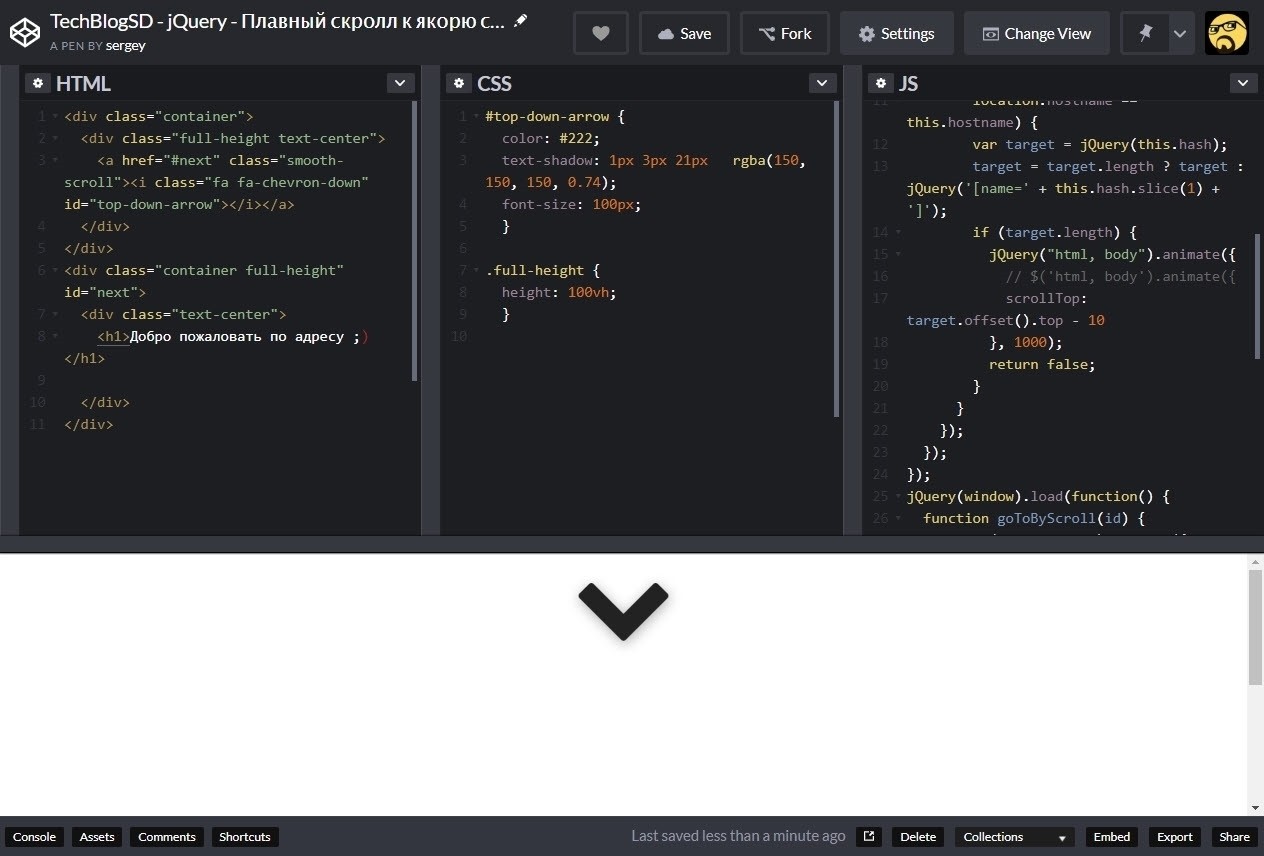Screen dimensions: 1264x856
Task: Fold HTML code at line 2
Action: tap(56, 138)
